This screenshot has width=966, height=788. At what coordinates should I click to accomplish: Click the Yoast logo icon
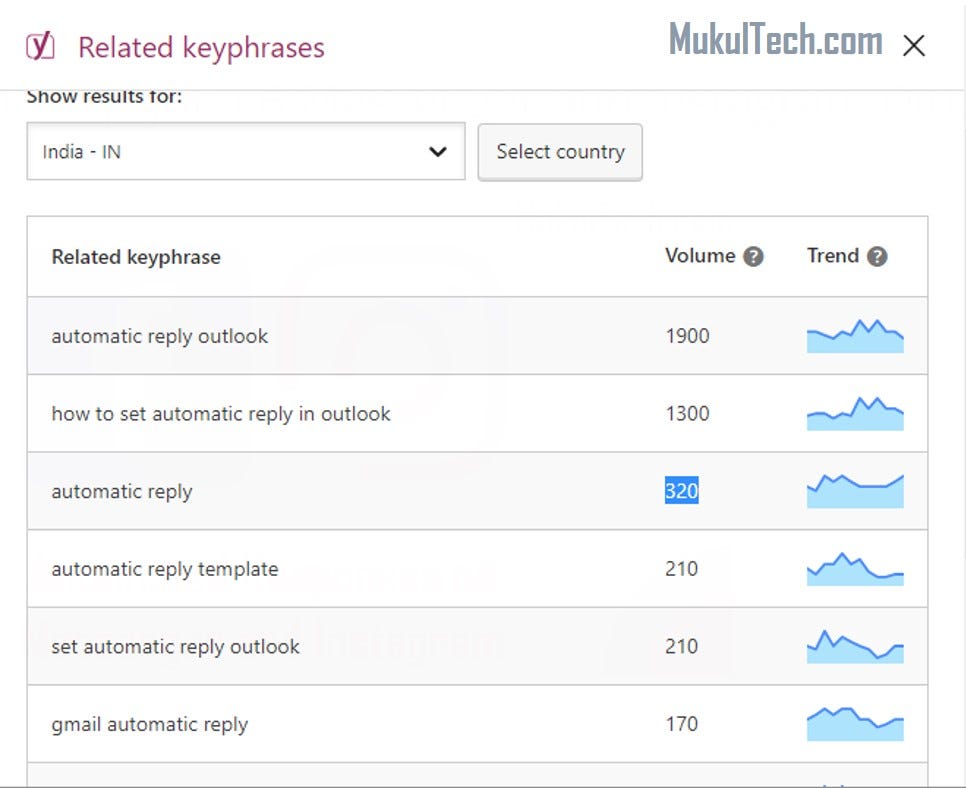tap(40, 46)
